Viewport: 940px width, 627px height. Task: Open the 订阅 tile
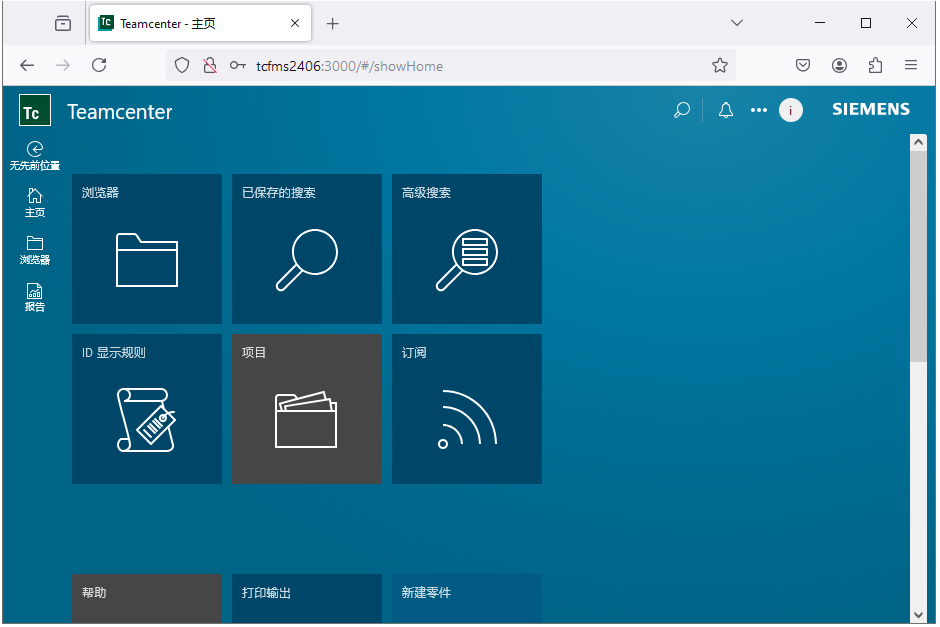tap(467, 409)
